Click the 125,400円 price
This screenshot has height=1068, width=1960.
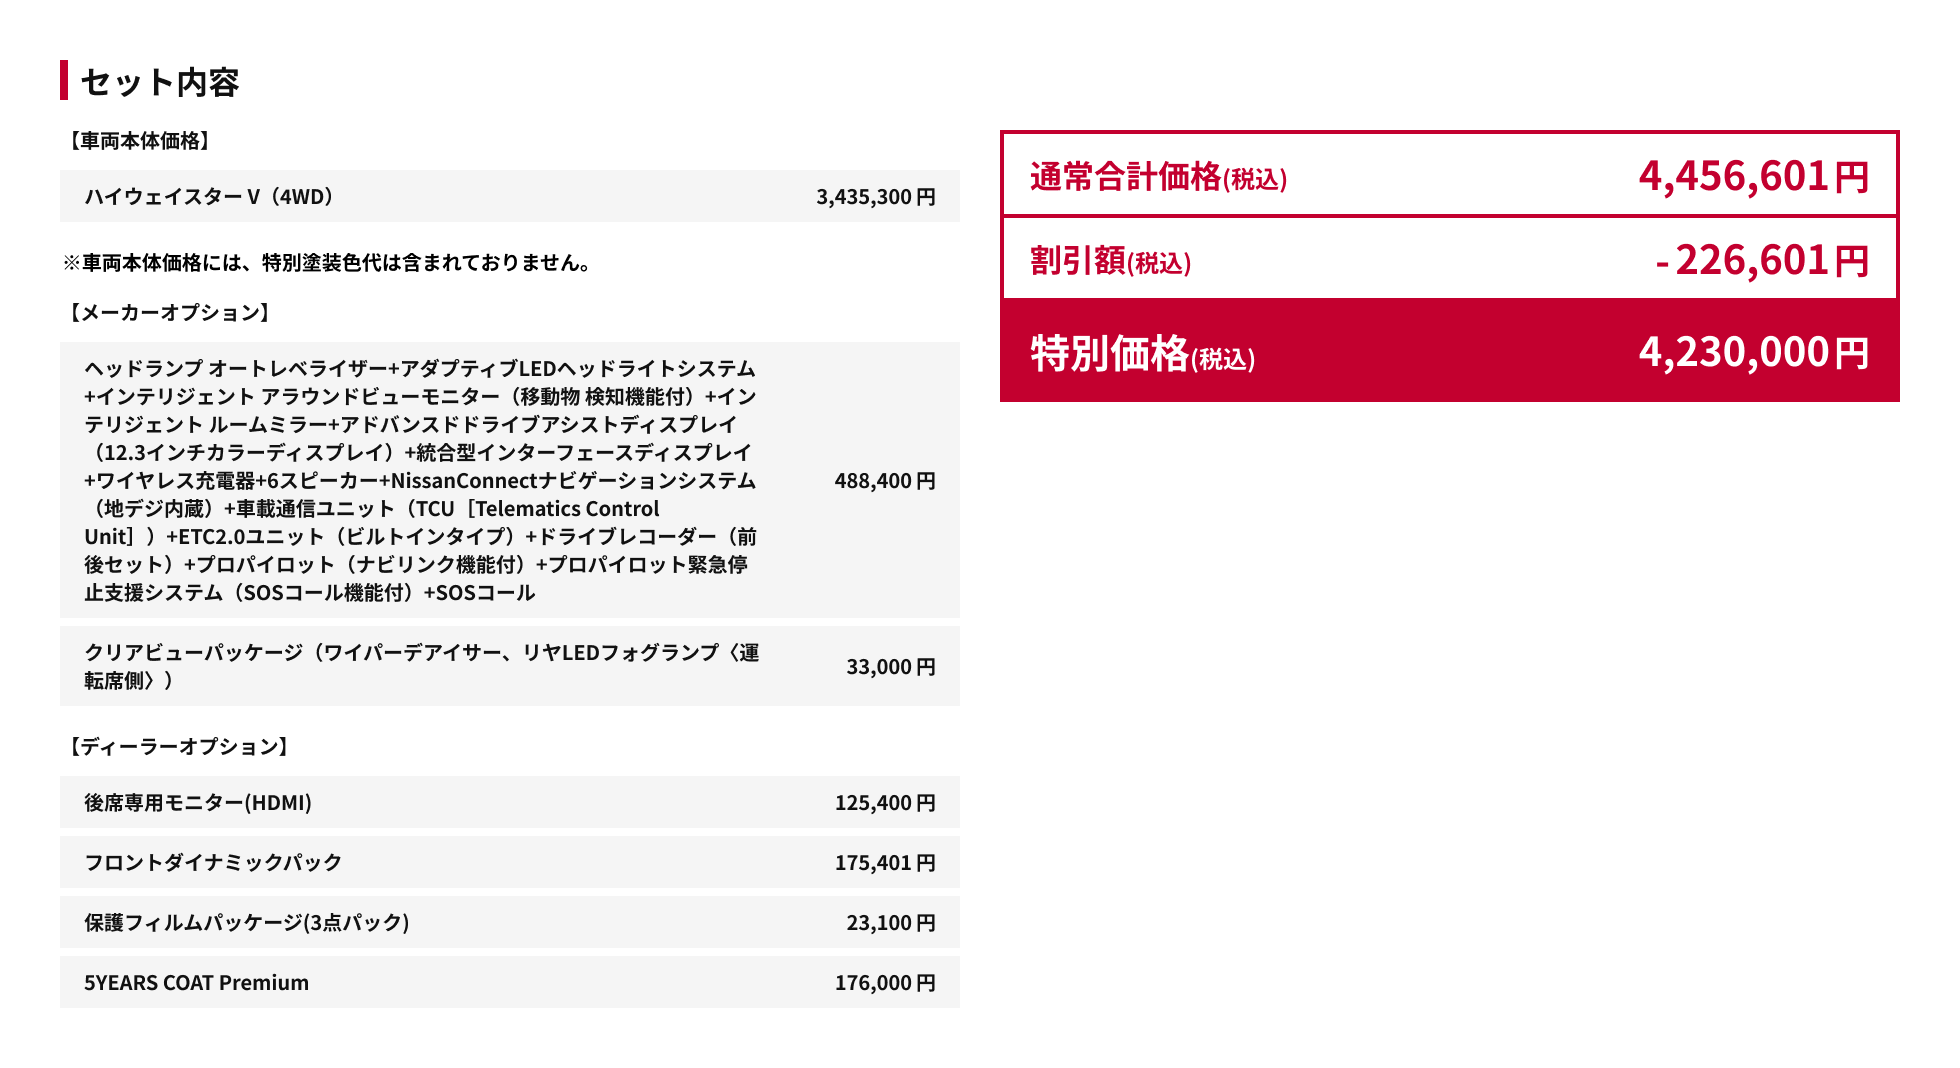coord(884,803)
